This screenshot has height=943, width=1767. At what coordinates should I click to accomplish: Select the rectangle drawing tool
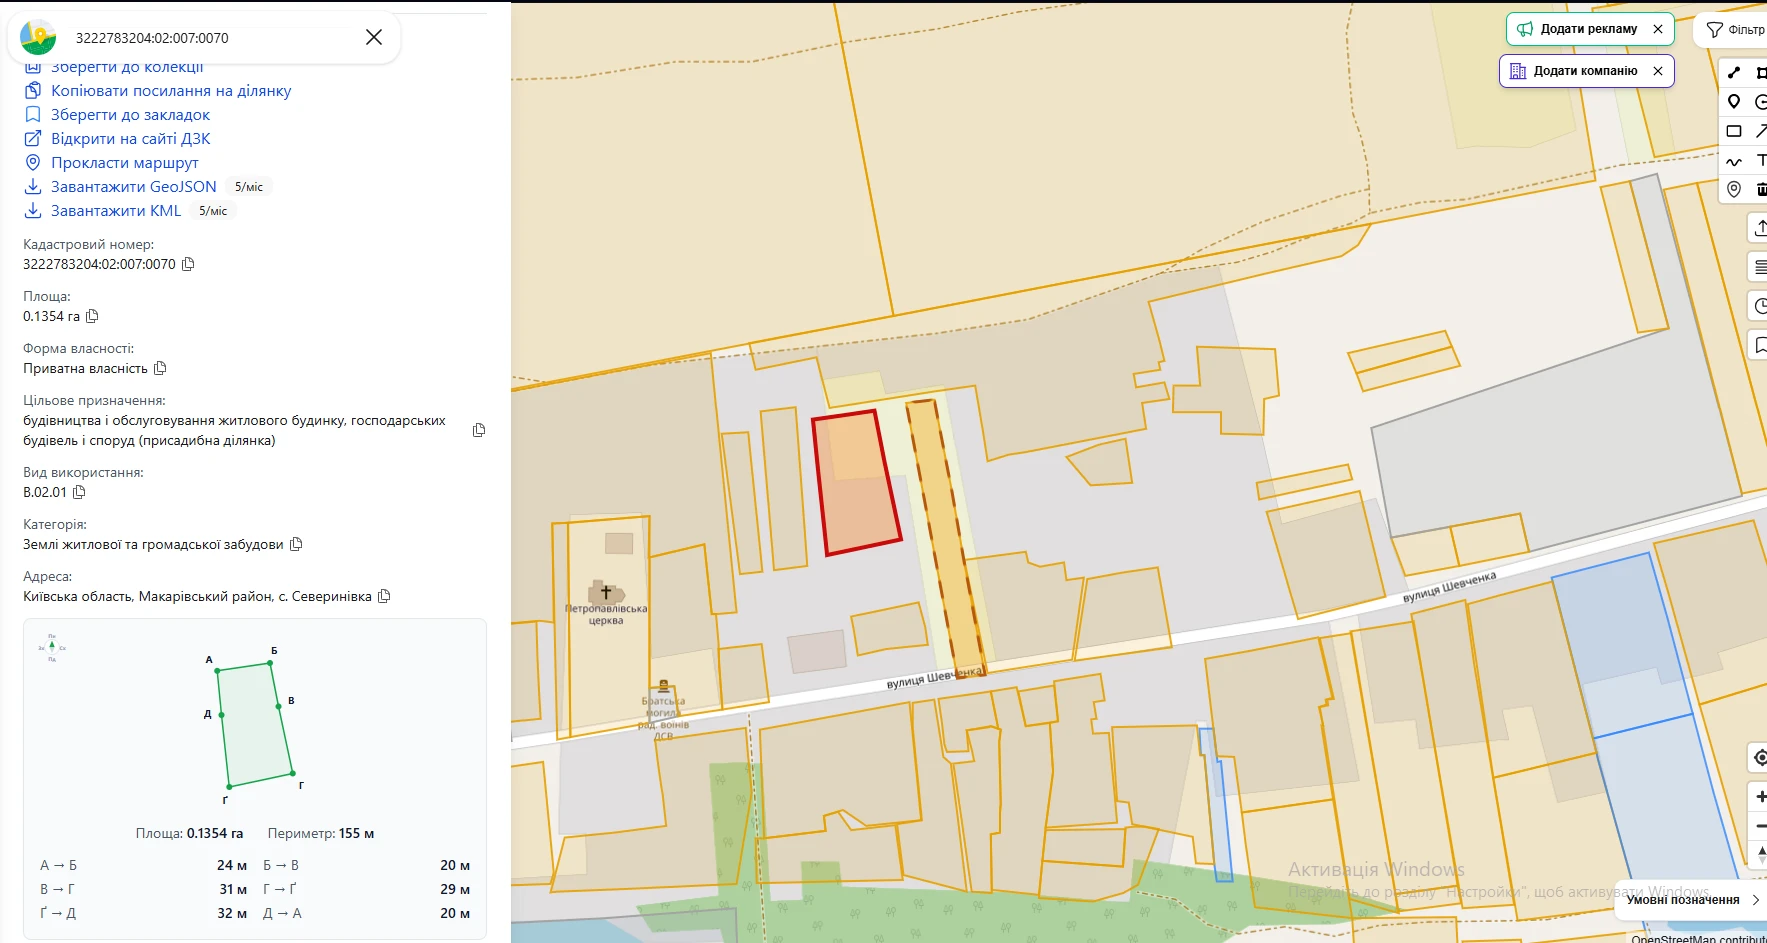pyautogui.click(x=1734, y=131)
